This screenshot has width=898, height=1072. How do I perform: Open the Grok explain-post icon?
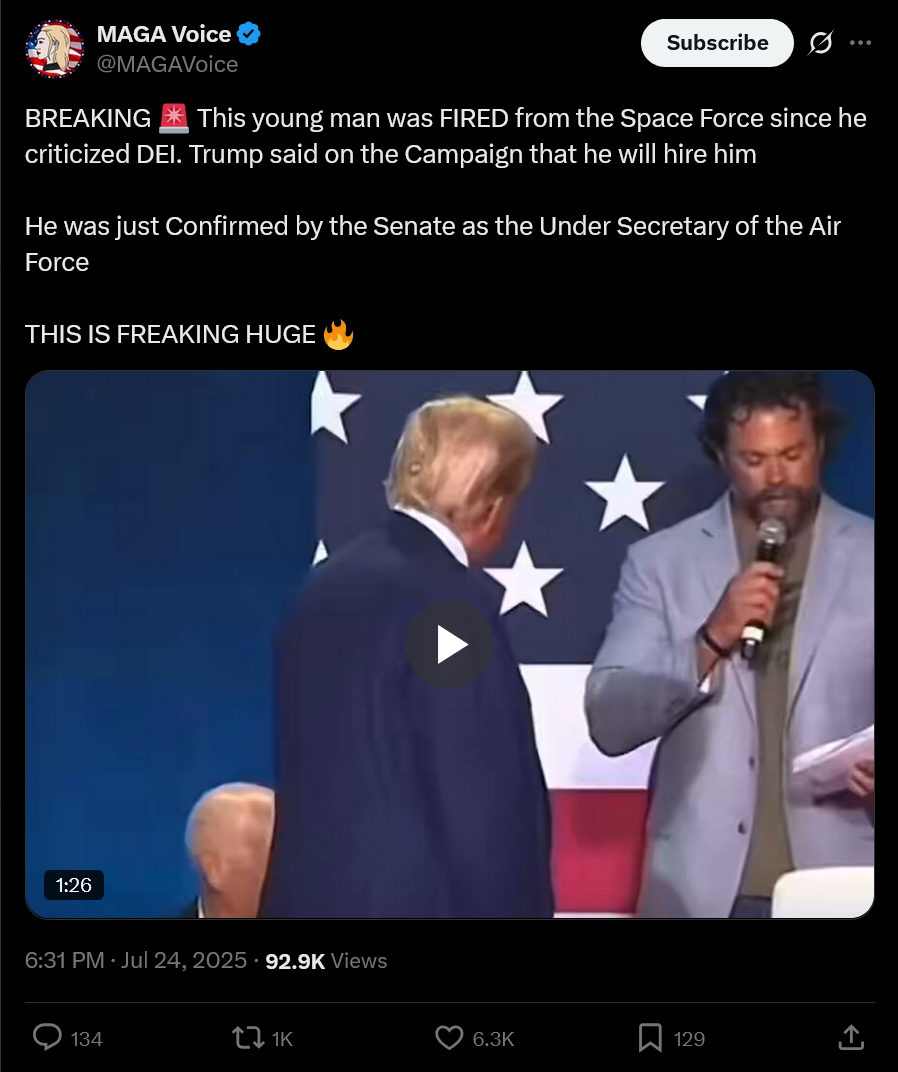pos(820,43)
